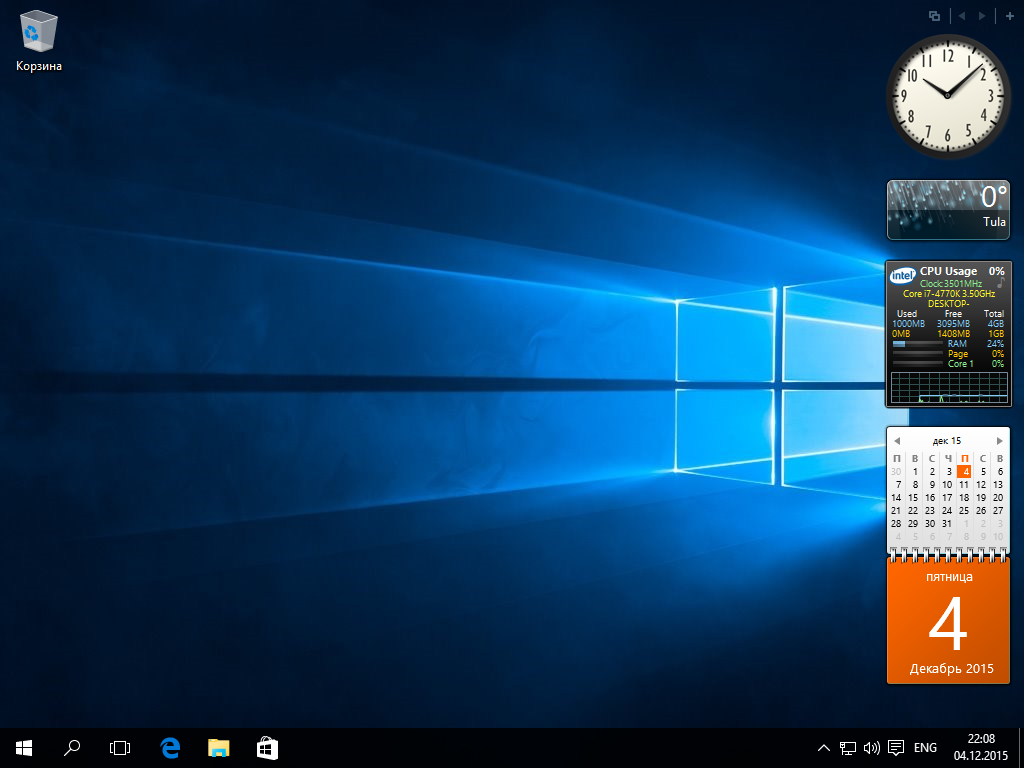Open taskbar search magnifier
Image resolution: width=1024 pixels, height=768 pixels.
[x=72, y=748]
